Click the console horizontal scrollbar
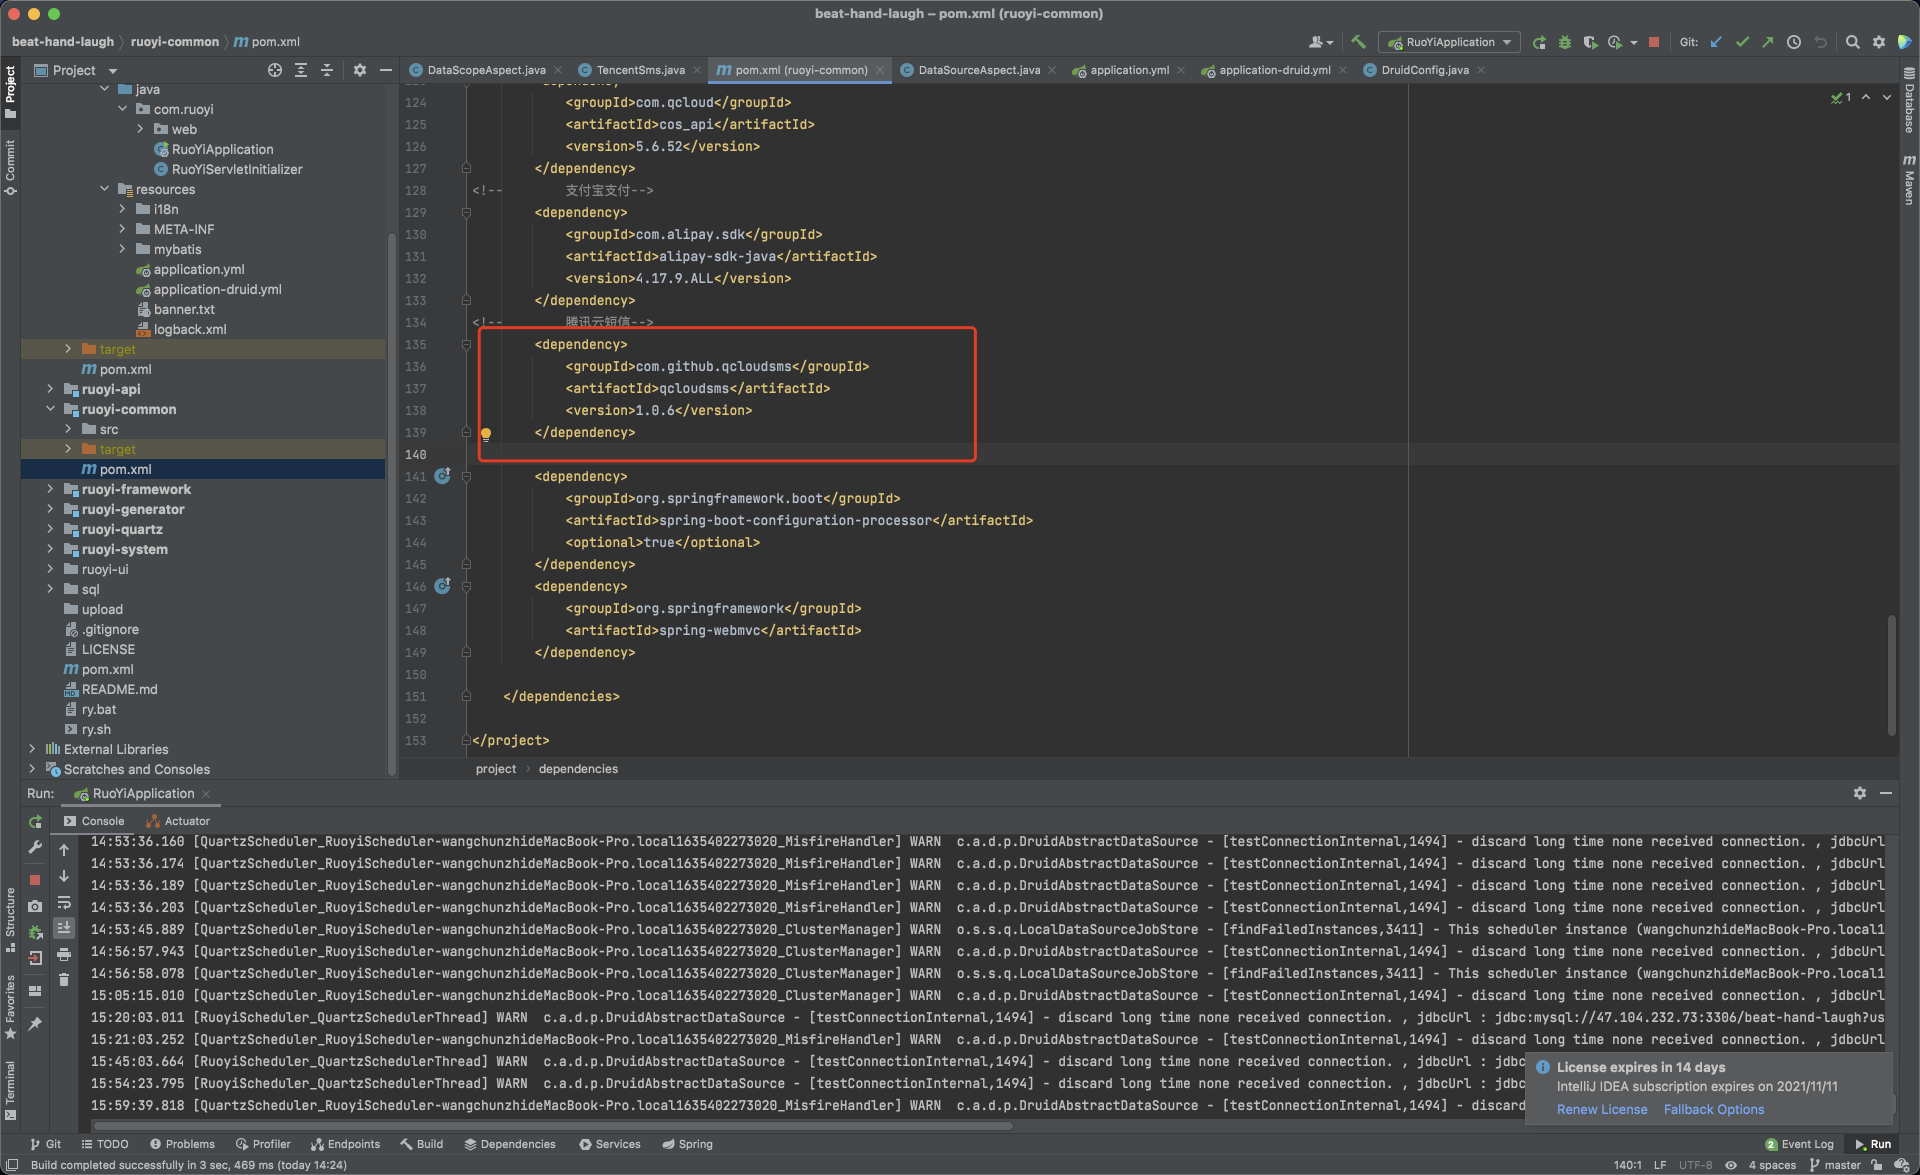Viewport: 1920px width, 1175px height. coord(550,1126)
